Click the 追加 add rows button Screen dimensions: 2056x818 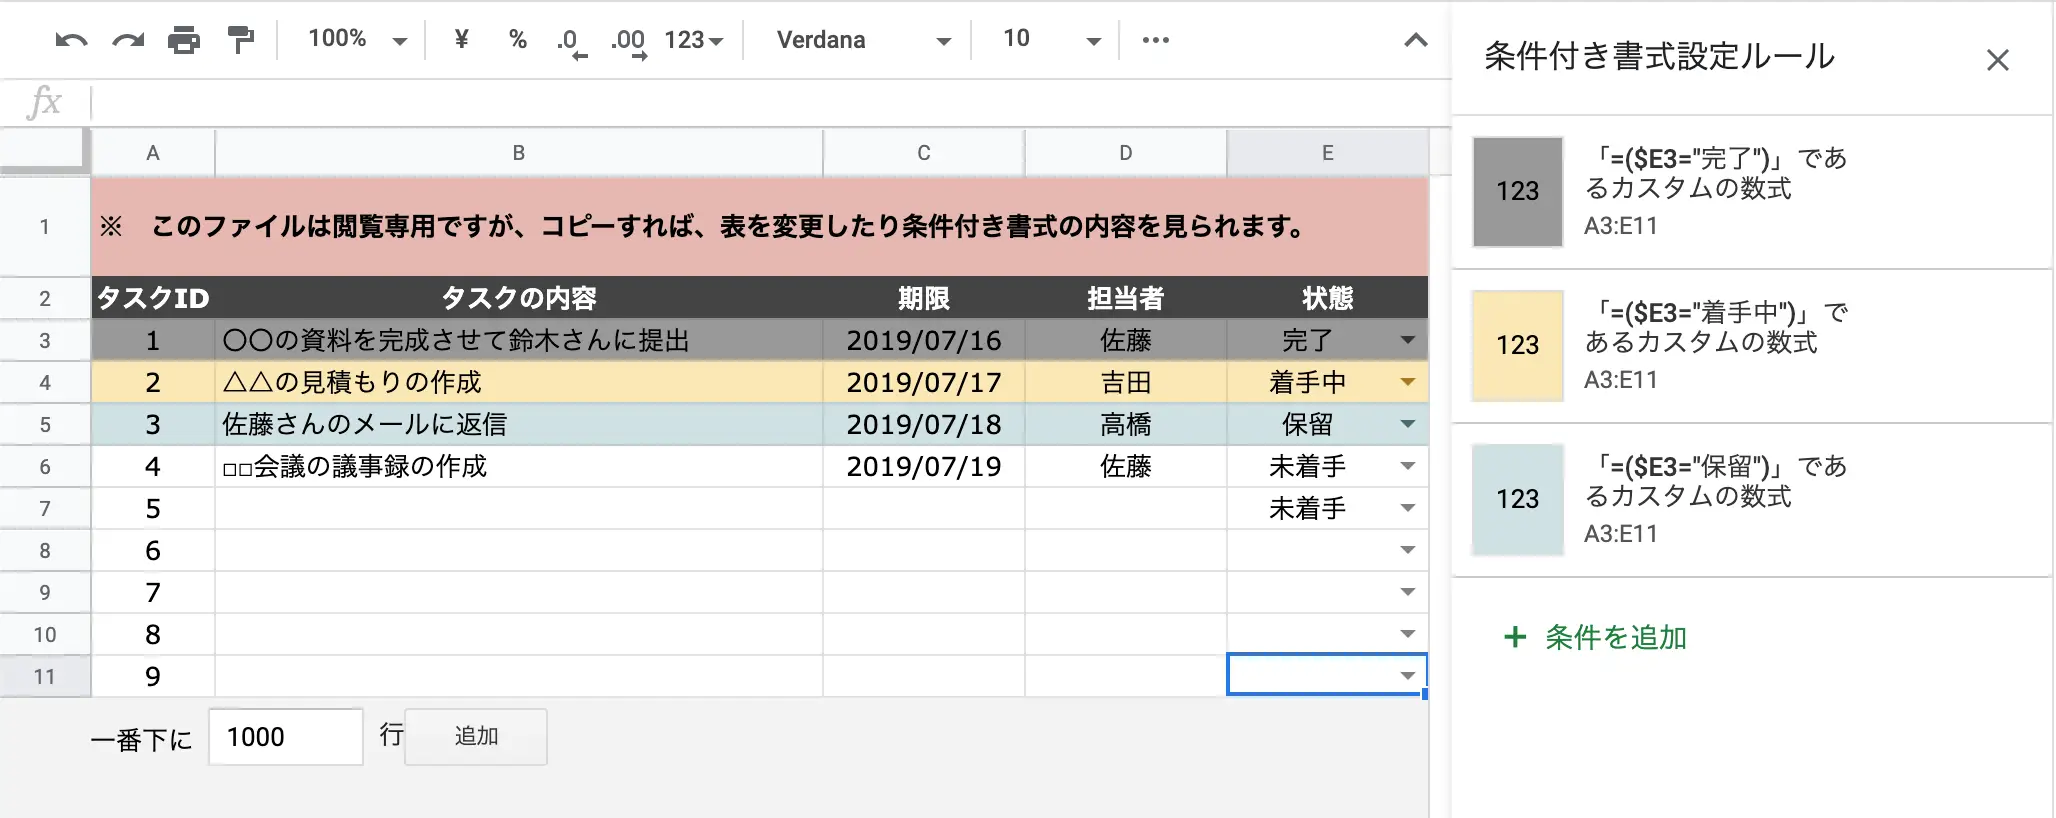tap(476, 737)
